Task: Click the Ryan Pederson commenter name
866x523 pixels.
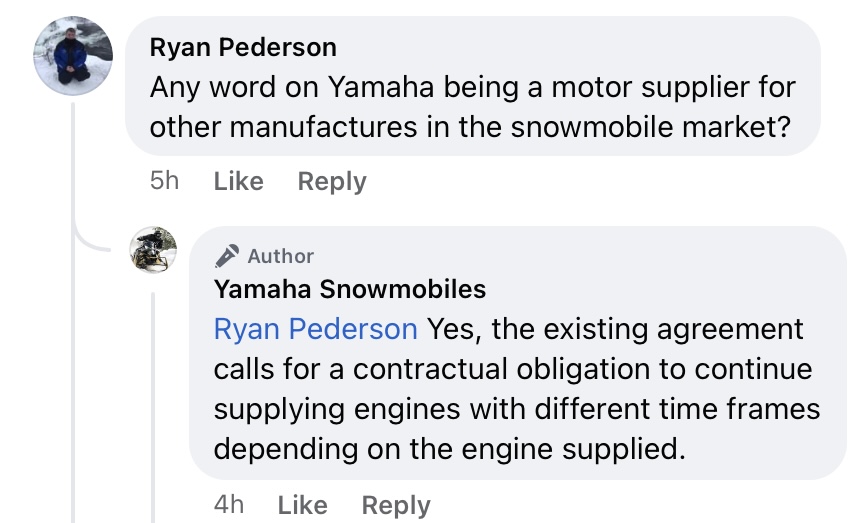Action: (x=243, y=47)
